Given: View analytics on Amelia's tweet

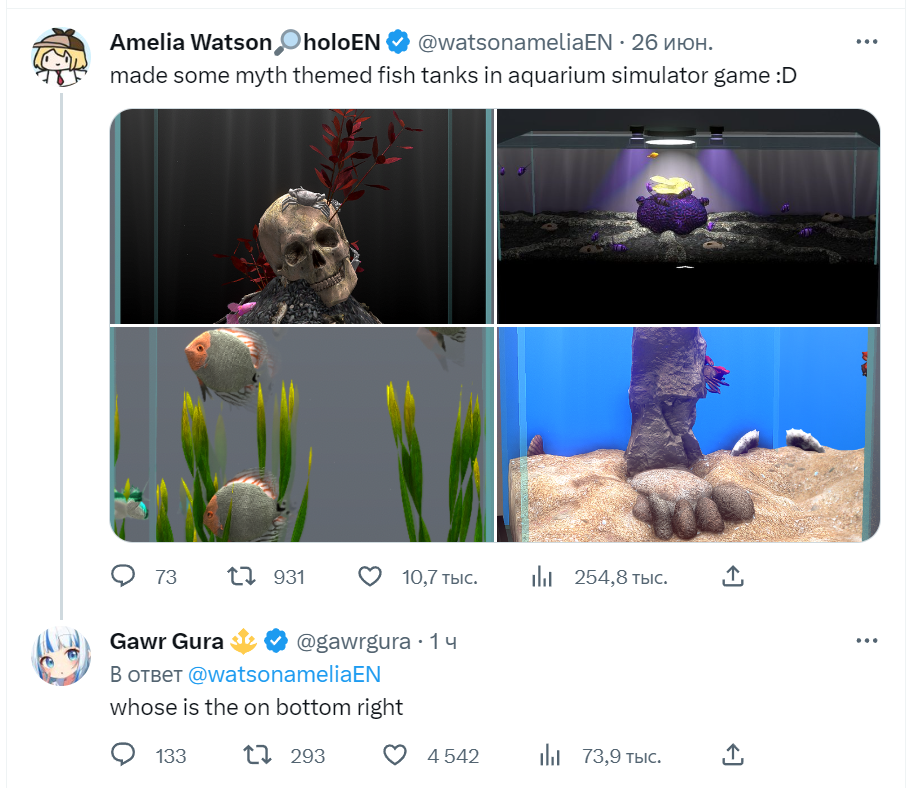Looking at the screenshot, I should click(x=542, y=577).
